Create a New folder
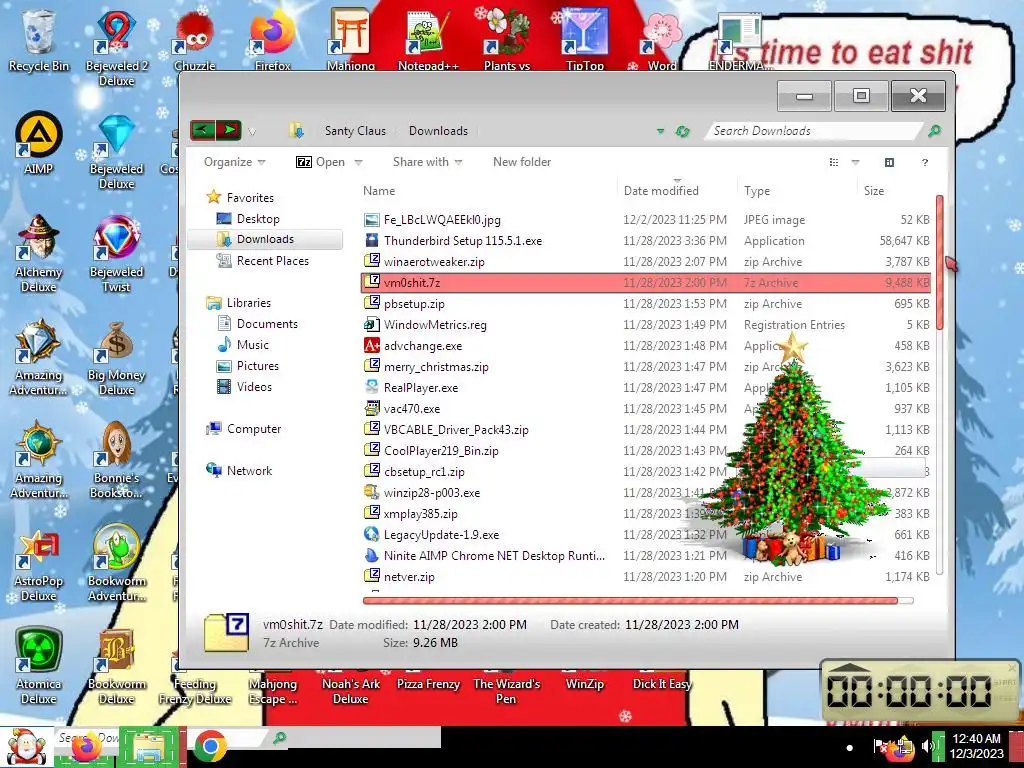The width and height of the screenshot is (1024, 768). click(x=522, y=162)
